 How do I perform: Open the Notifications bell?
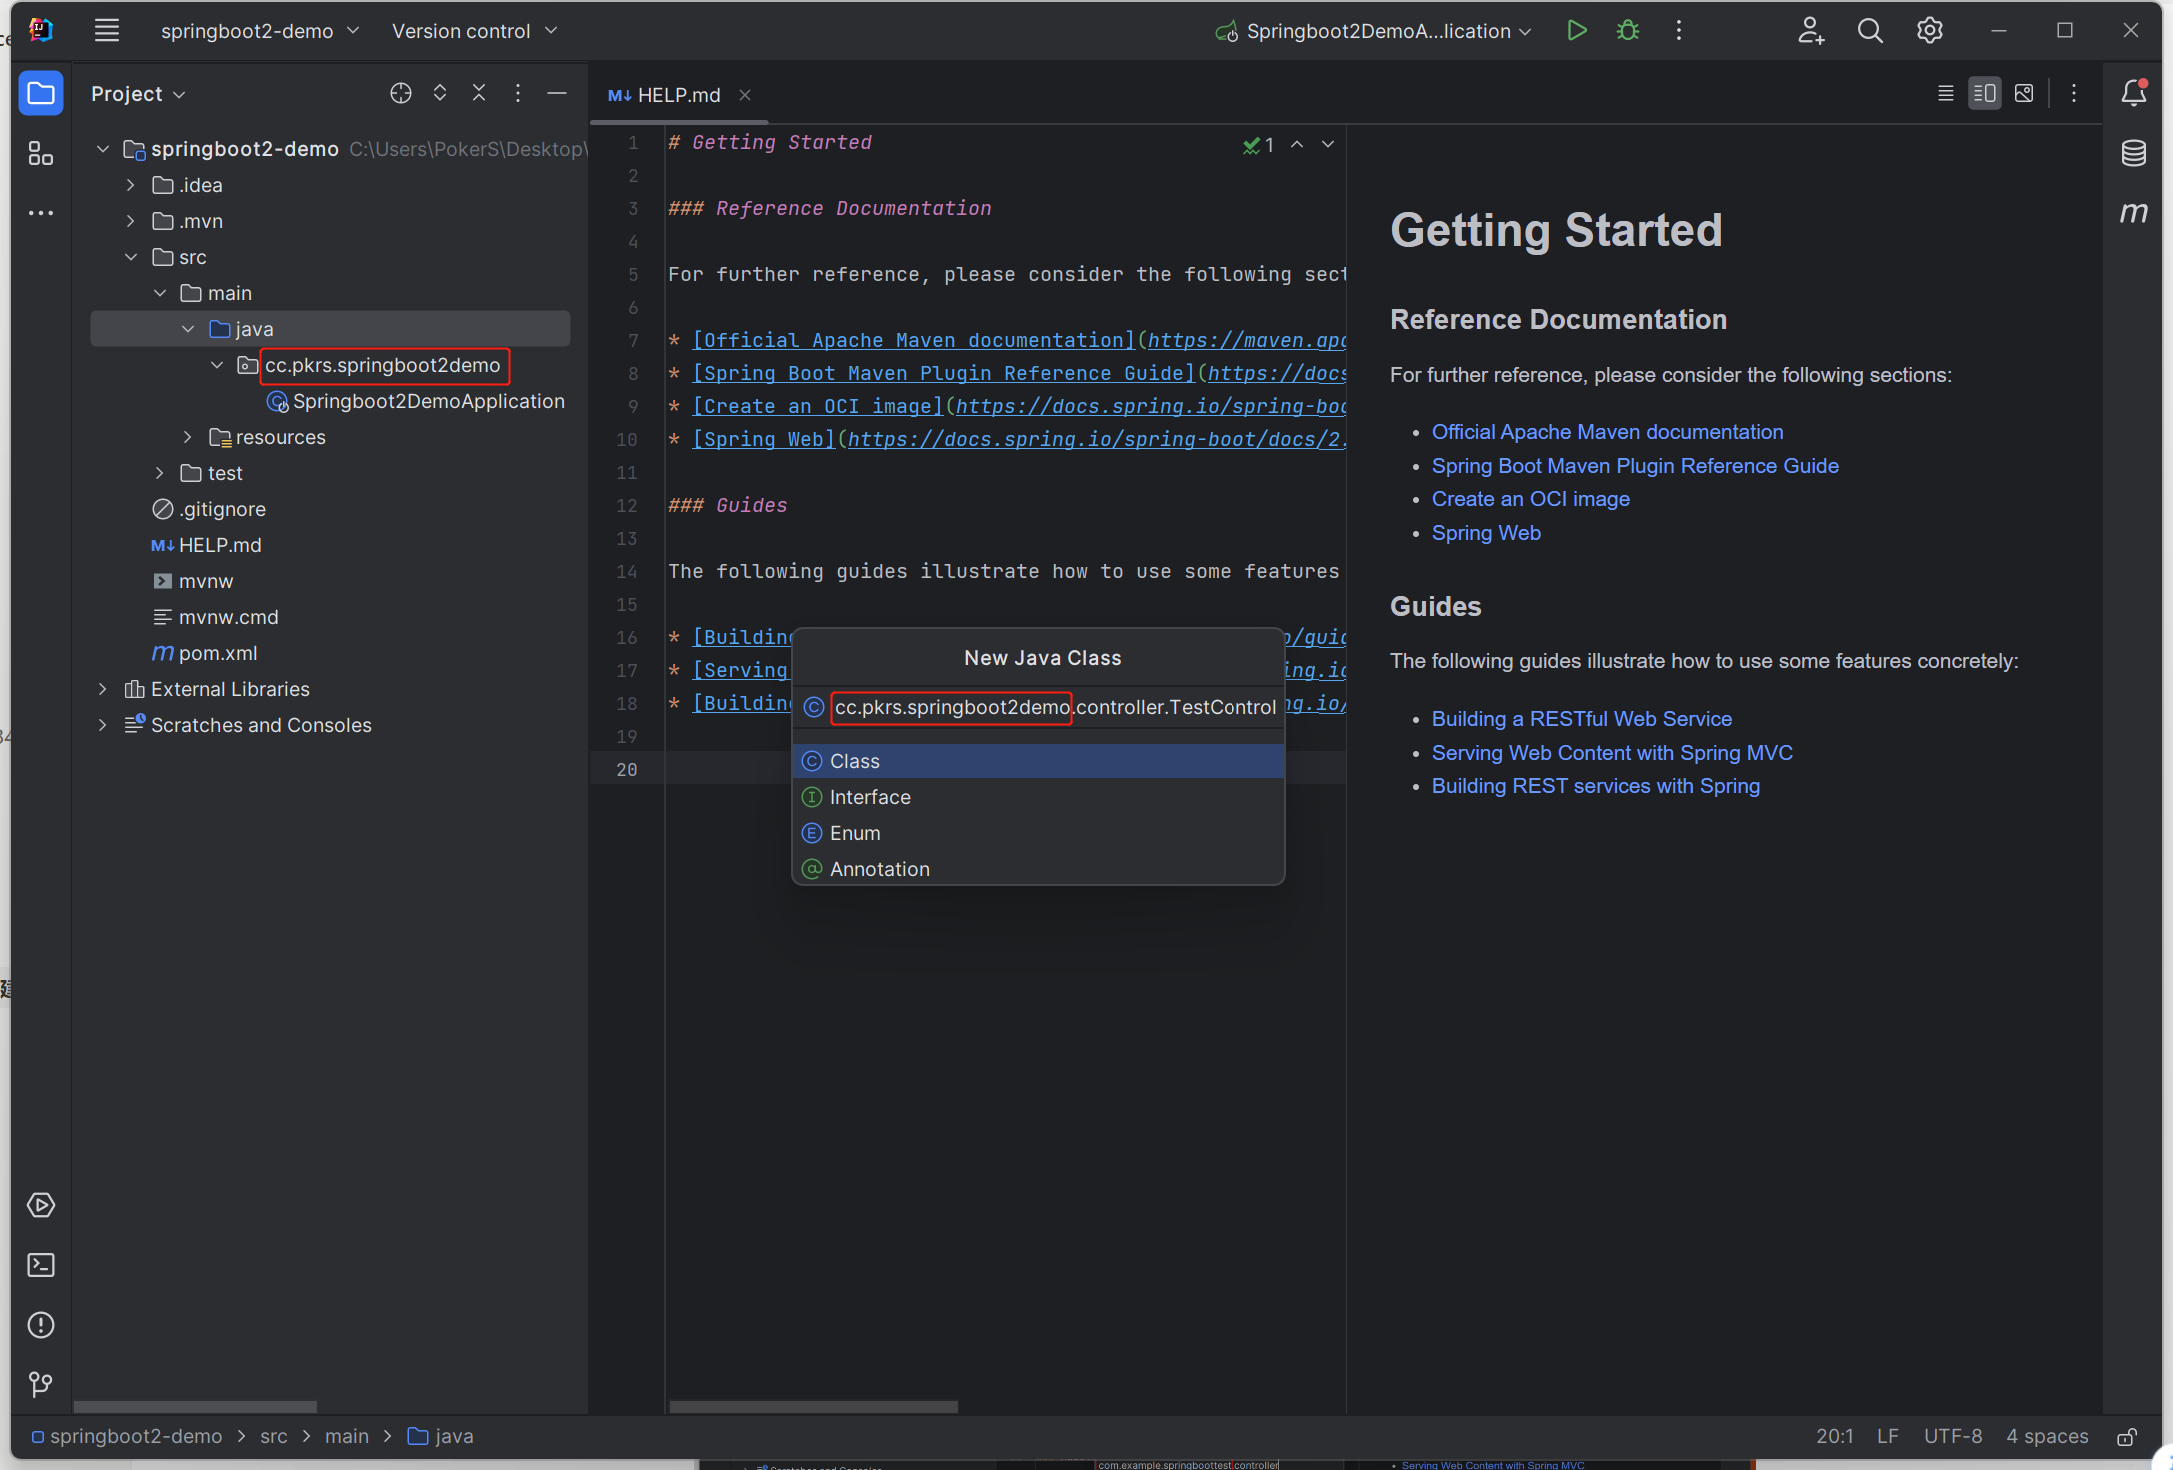(x=2133, y=93)
